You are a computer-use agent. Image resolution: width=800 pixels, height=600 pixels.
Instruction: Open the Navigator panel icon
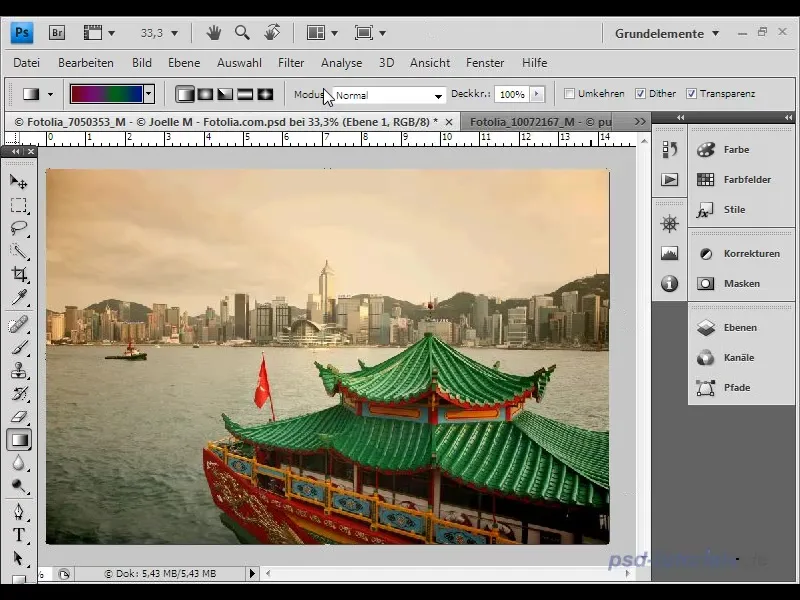coord(669,223)
